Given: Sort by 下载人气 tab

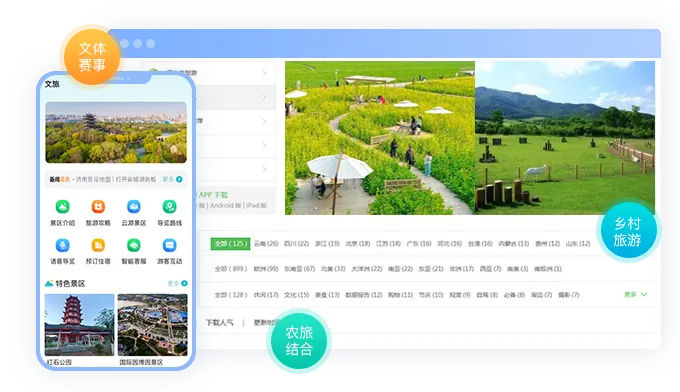Looking at the screenshot, I should point(219,323).
